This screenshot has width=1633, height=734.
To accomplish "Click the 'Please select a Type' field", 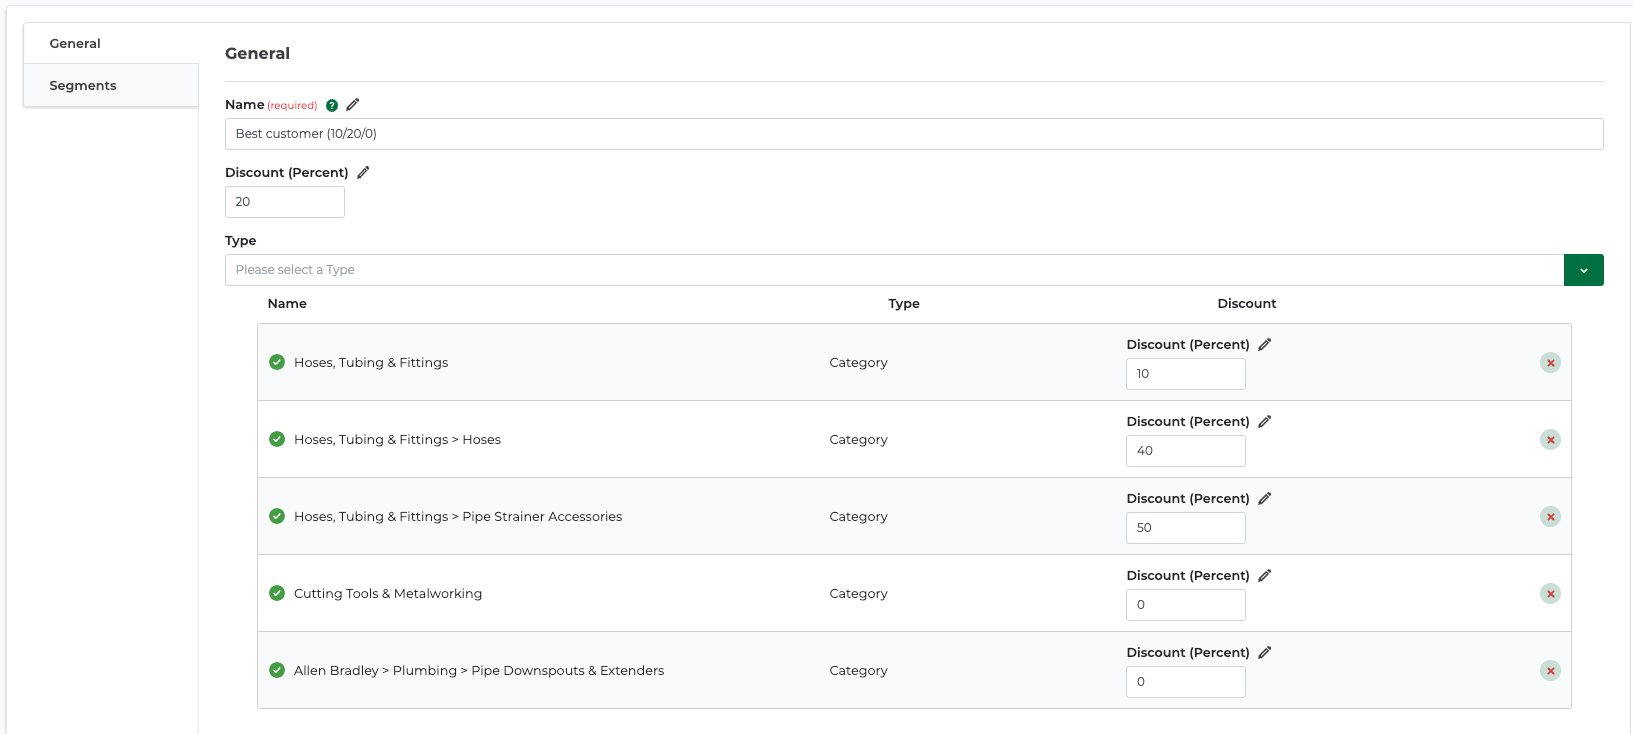I will (894, 270).
